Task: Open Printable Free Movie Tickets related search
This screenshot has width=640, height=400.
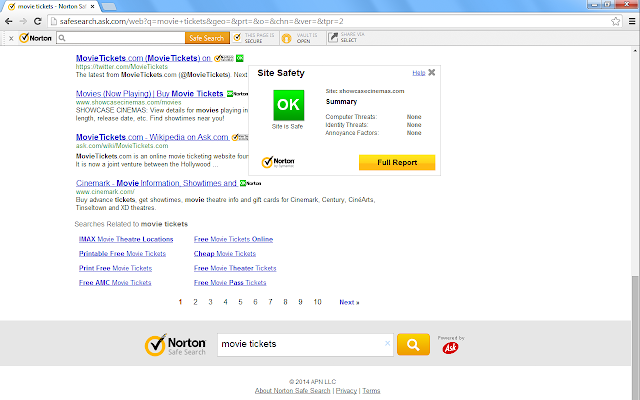Action: point(122,253)
